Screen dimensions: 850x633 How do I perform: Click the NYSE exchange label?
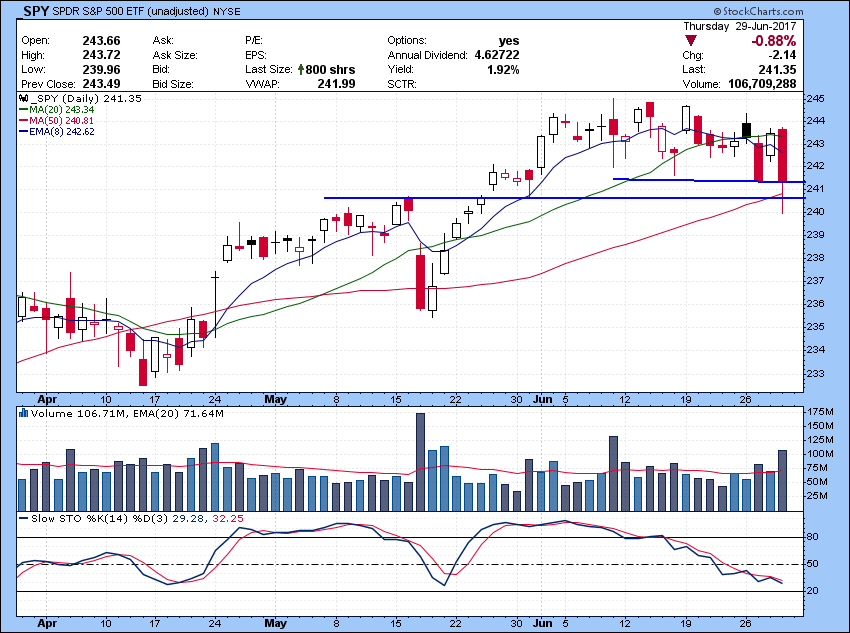227,11
